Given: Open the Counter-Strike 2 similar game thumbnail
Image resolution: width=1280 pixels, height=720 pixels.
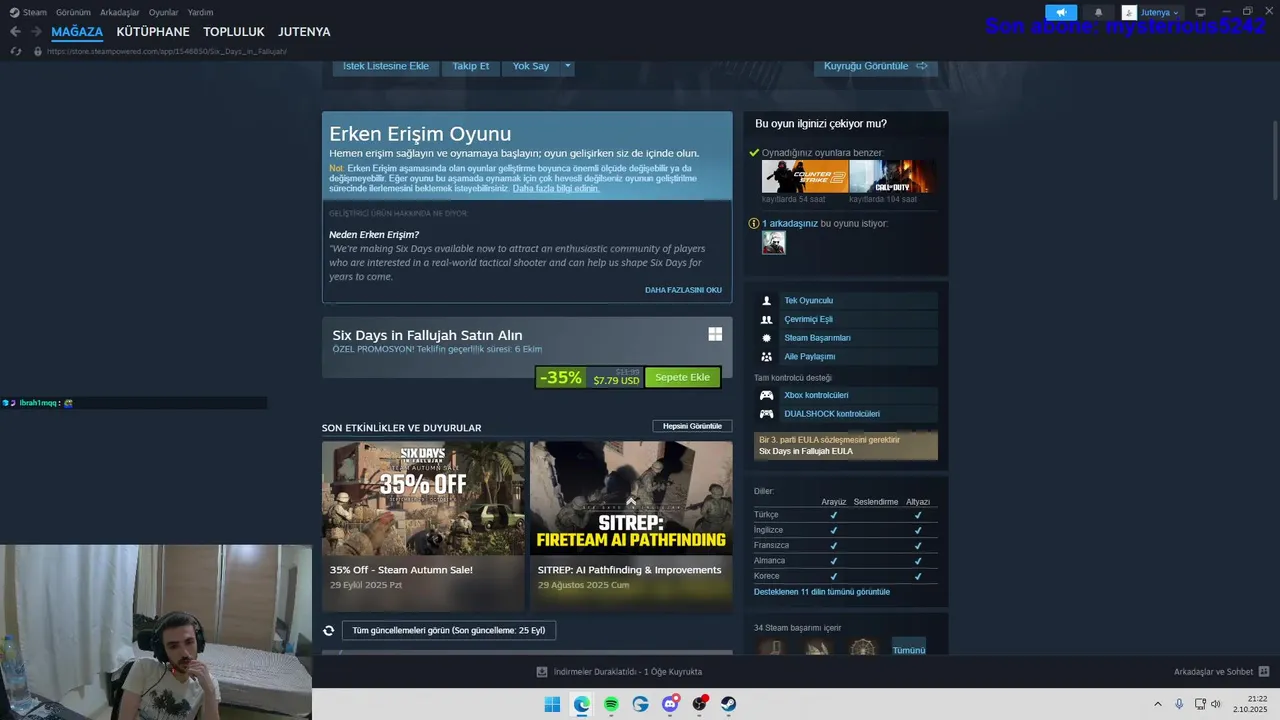Looking at the screenshot, I should click(x=804, y=176).
